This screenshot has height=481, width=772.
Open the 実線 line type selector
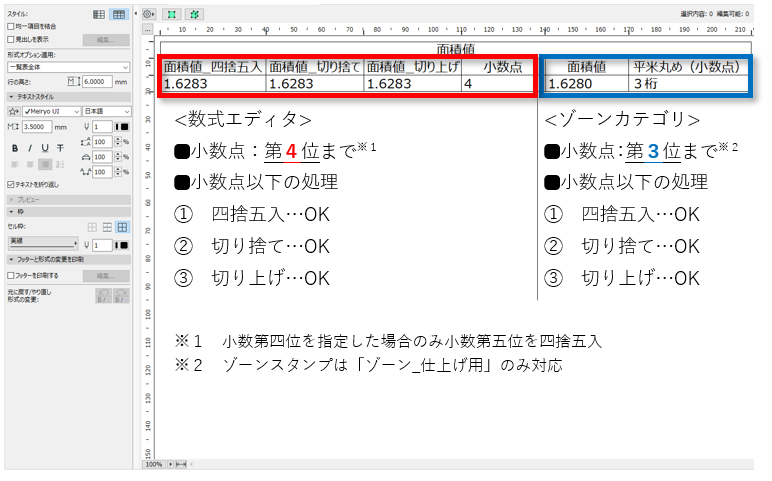tap(43, 243)
